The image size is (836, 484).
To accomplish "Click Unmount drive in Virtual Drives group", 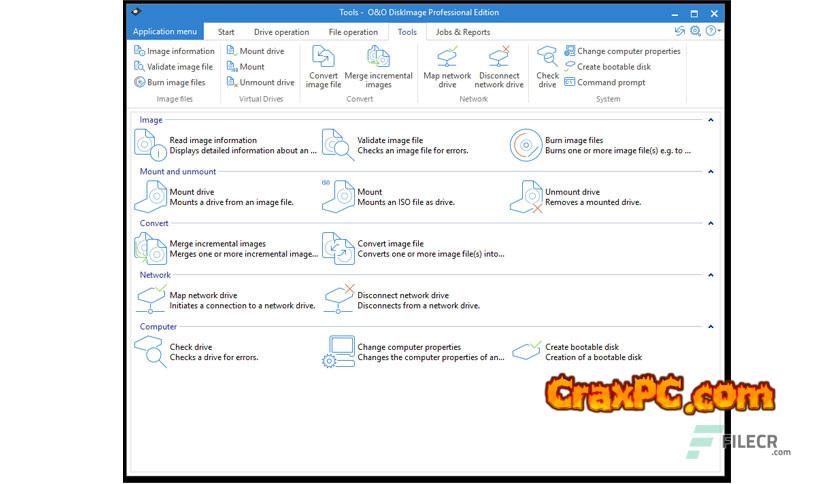I will click(x=261, y=82).
